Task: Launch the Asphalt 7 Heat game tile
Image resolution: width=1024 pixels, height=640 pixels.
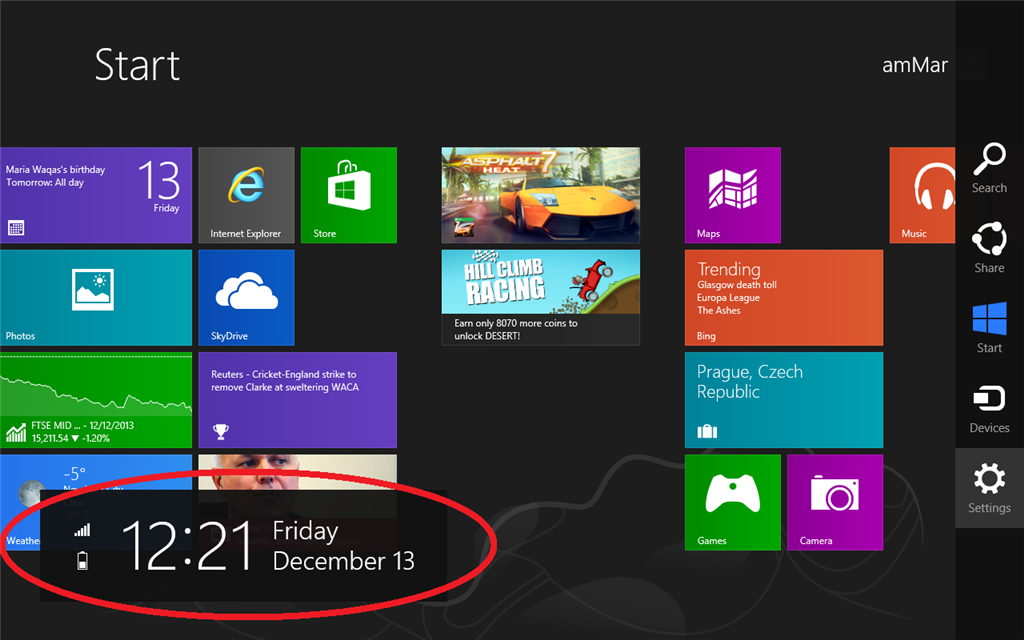Action: 541,195
